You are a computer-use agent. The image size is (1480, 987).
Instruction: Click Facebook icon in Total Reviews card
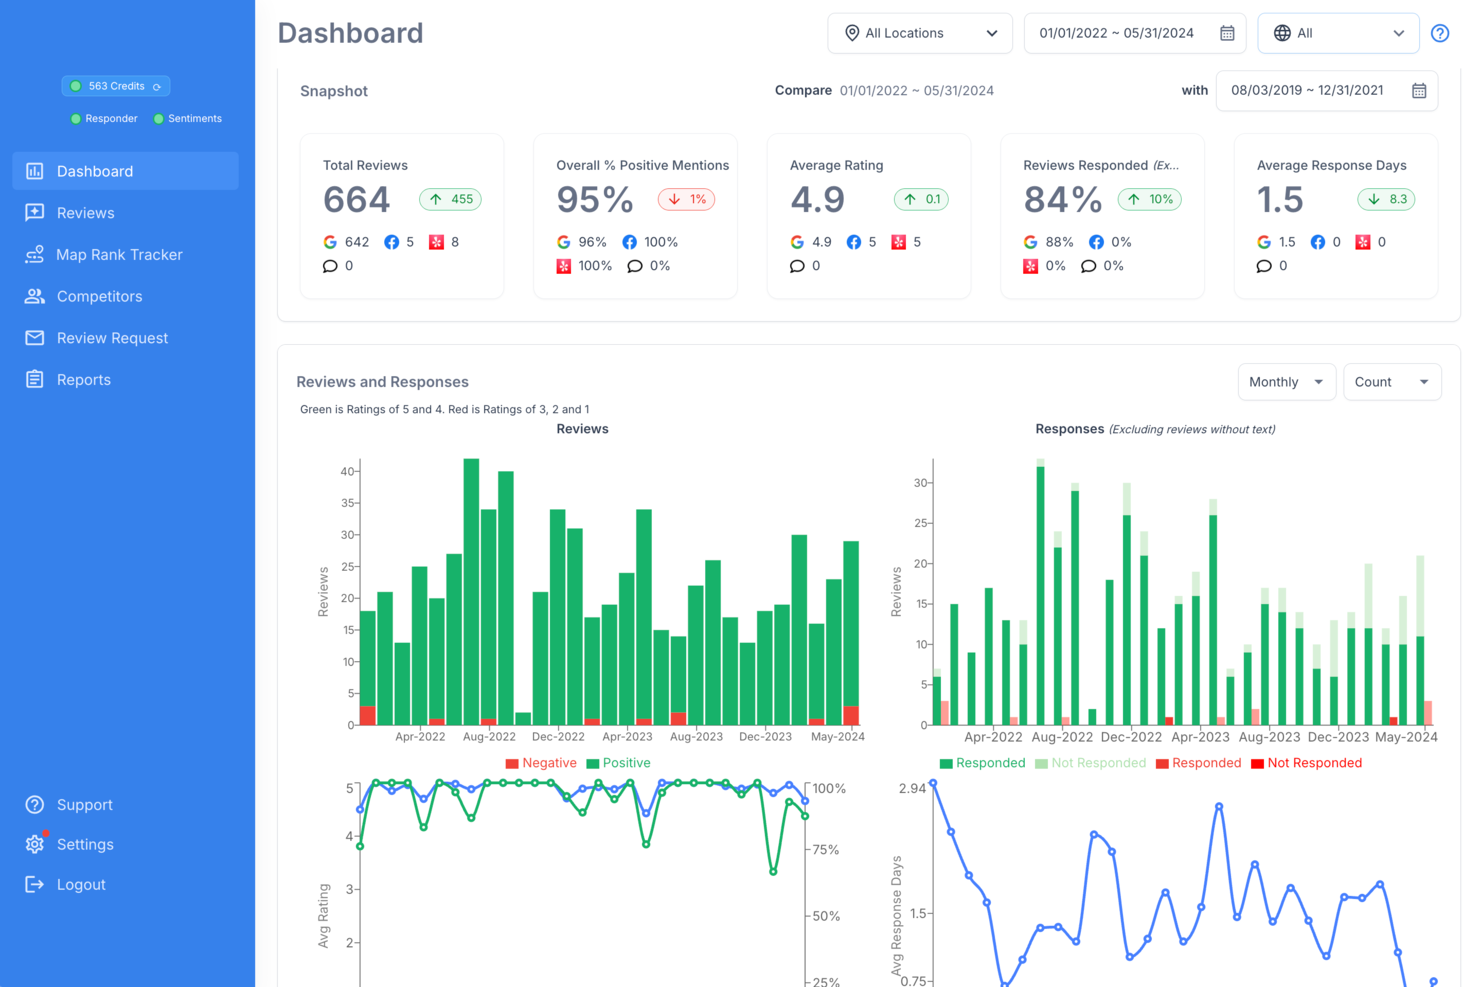(x=392, y=242)
